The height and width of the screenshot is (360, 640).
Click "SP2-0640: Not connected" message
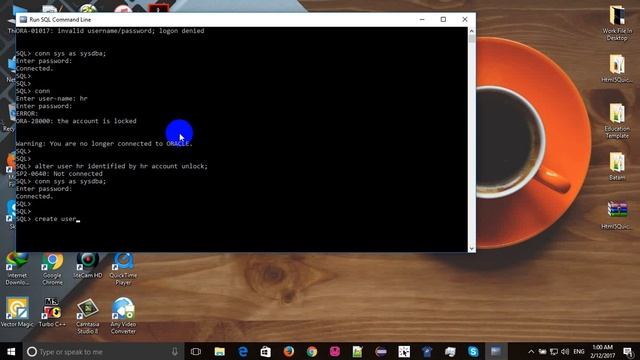[59, 173]
